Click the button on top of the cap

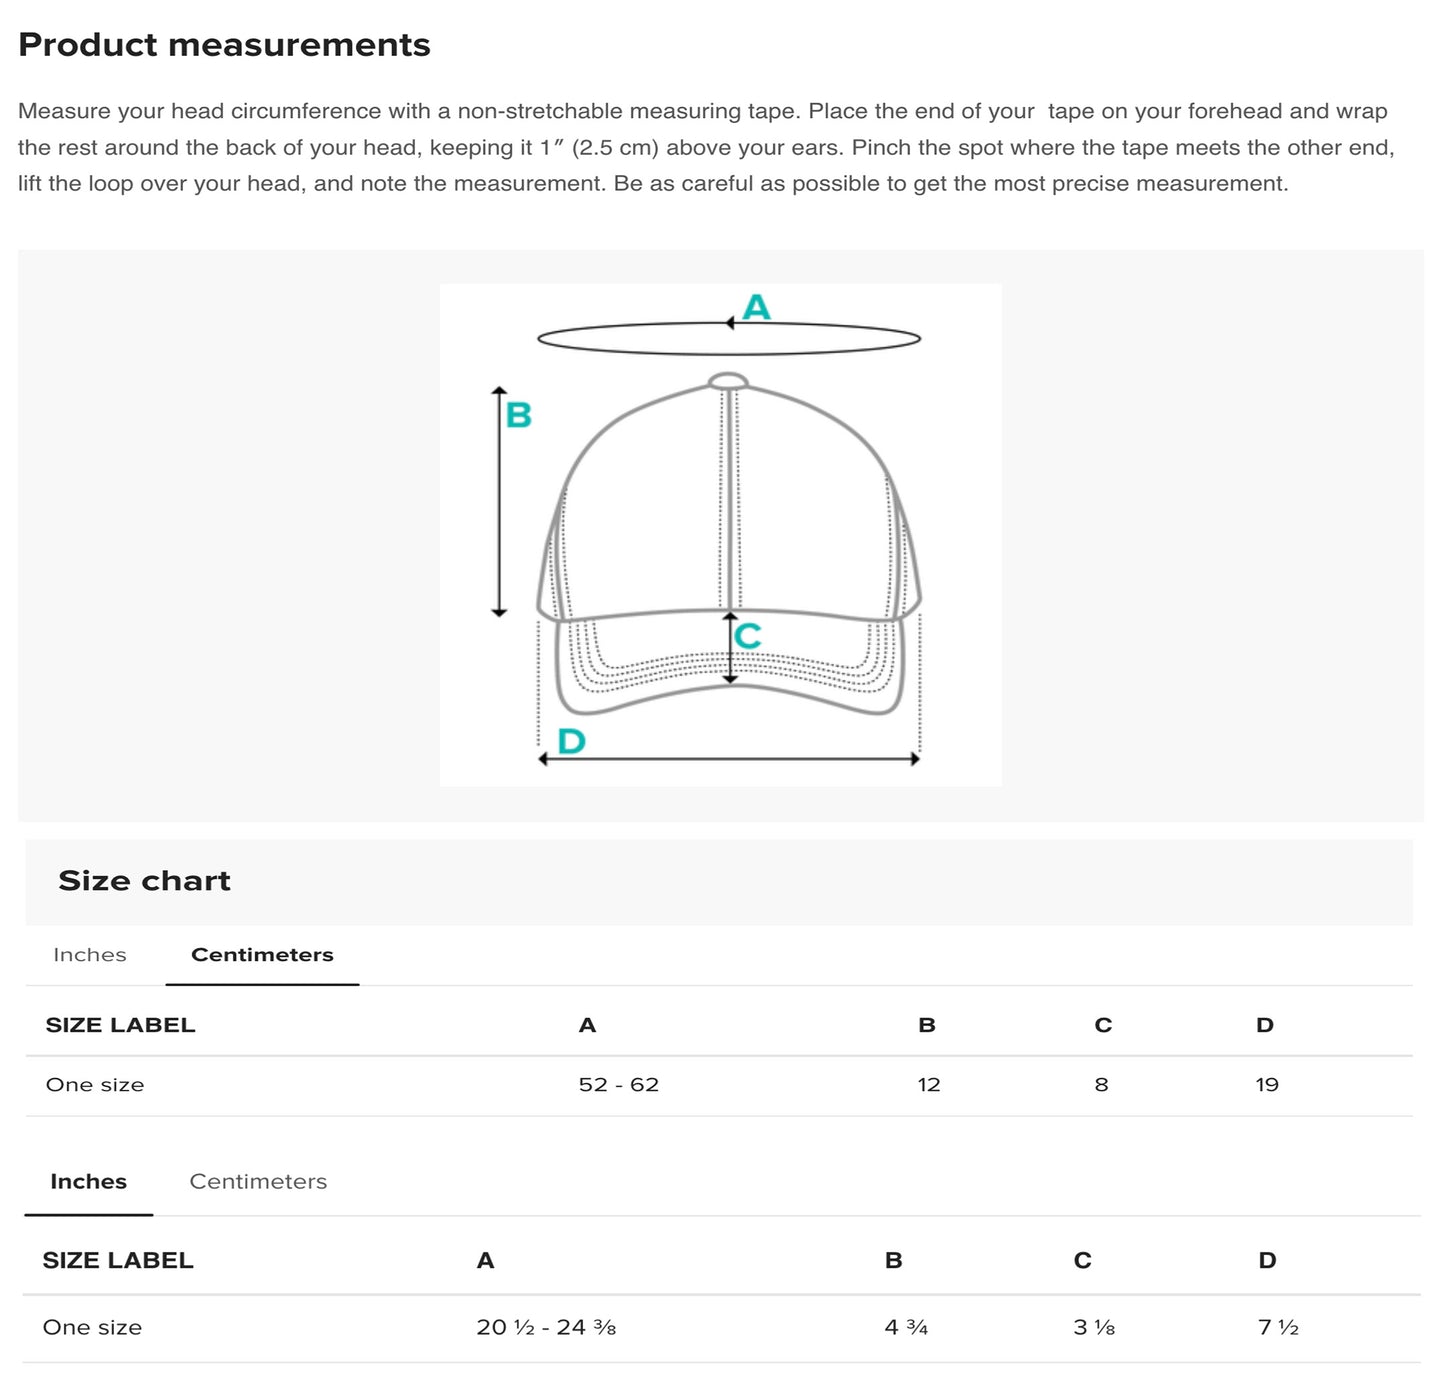click(728, 381)
